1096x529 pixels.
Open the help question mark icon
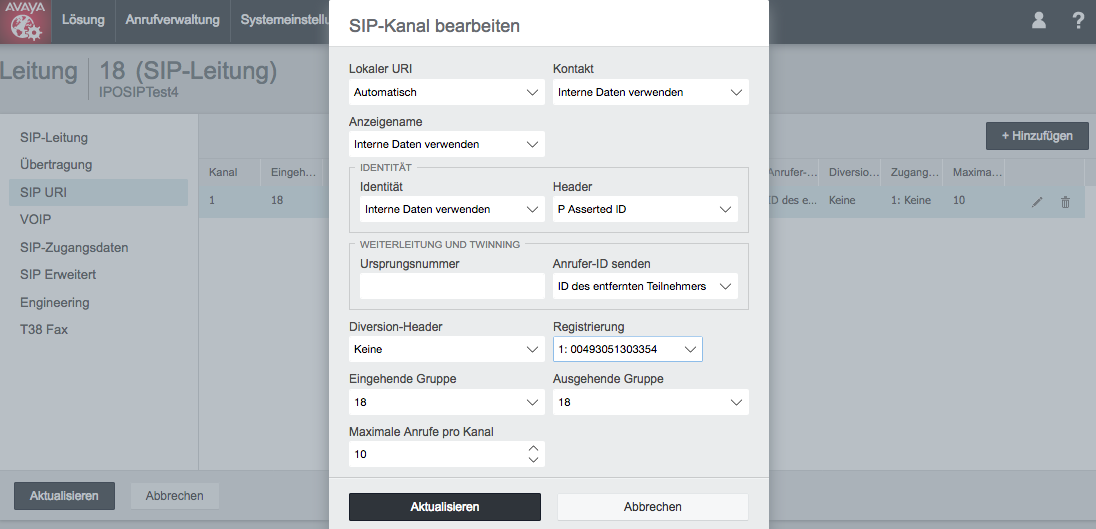[x=1079, y=20]
